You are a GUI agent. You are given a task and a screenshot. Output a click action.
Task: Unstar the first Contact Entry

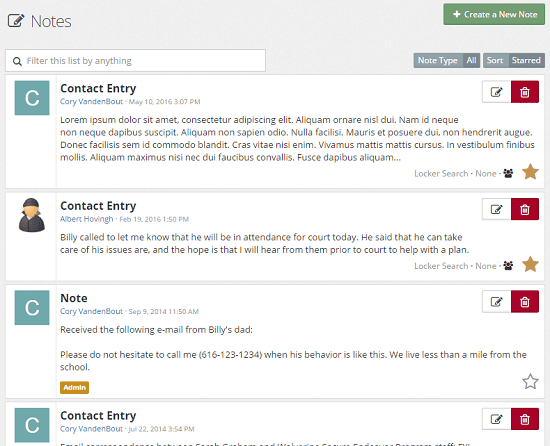(x=530, y=172)
